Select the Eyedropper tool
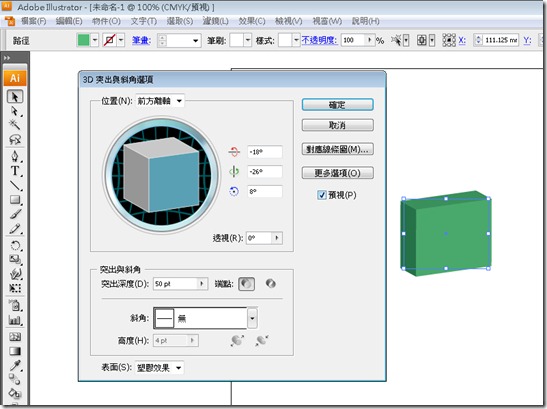Screen dimensions: 547x409 click(15, 365)
